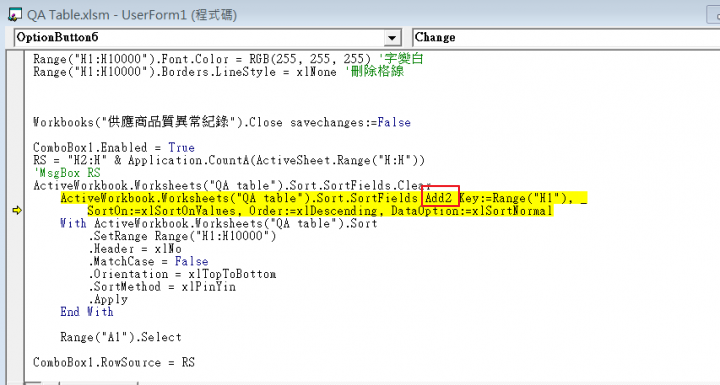Image resolution: width=720 pixels, height=385 pixels.
Task: Click the line 'MsgBox RS comment
Action: click(x=67, y=173)
